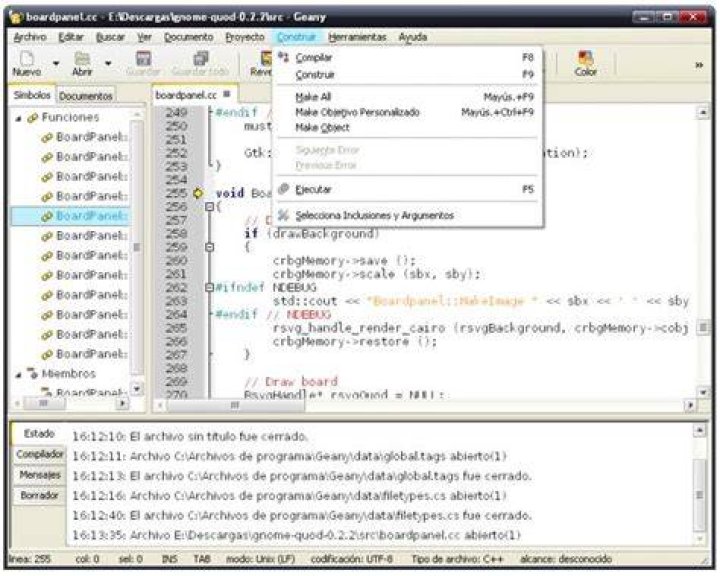720x576 pixels.
Task: Click the Guardar todo toolbar icon
Action: tap(201, 58)
